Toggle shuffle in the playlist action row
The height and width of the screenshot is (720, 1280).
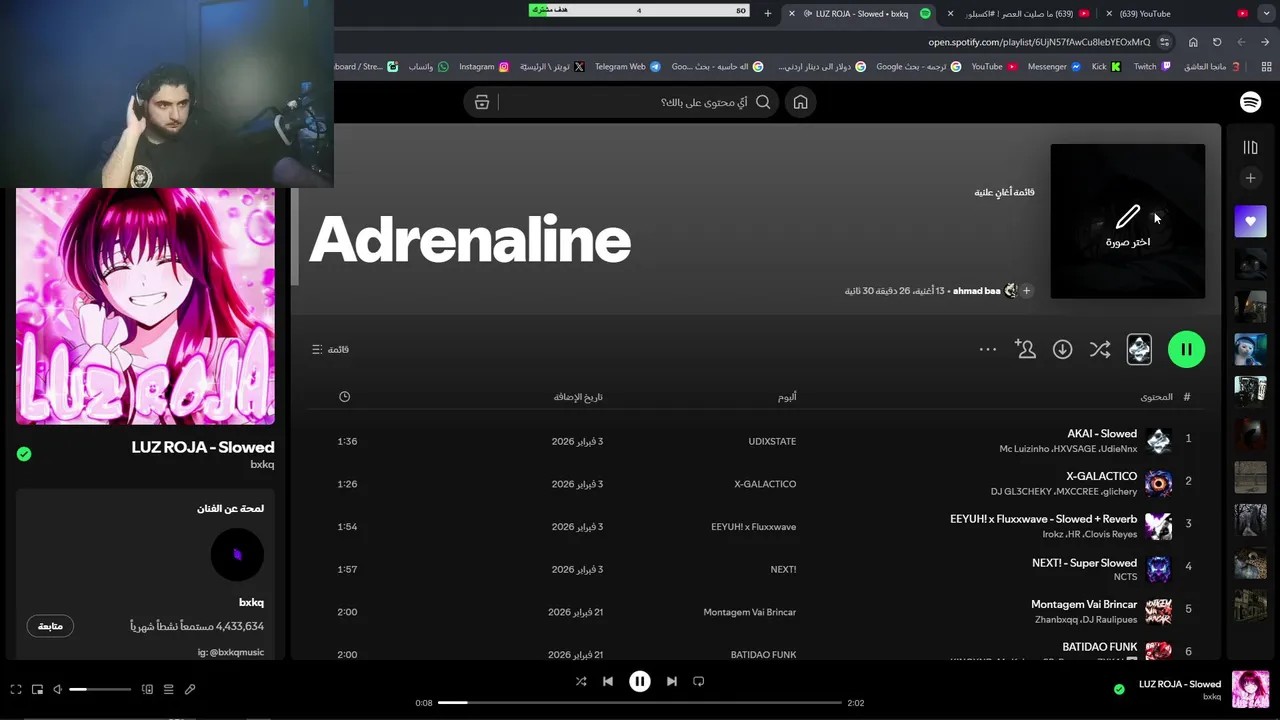(x=1100, y=349)
